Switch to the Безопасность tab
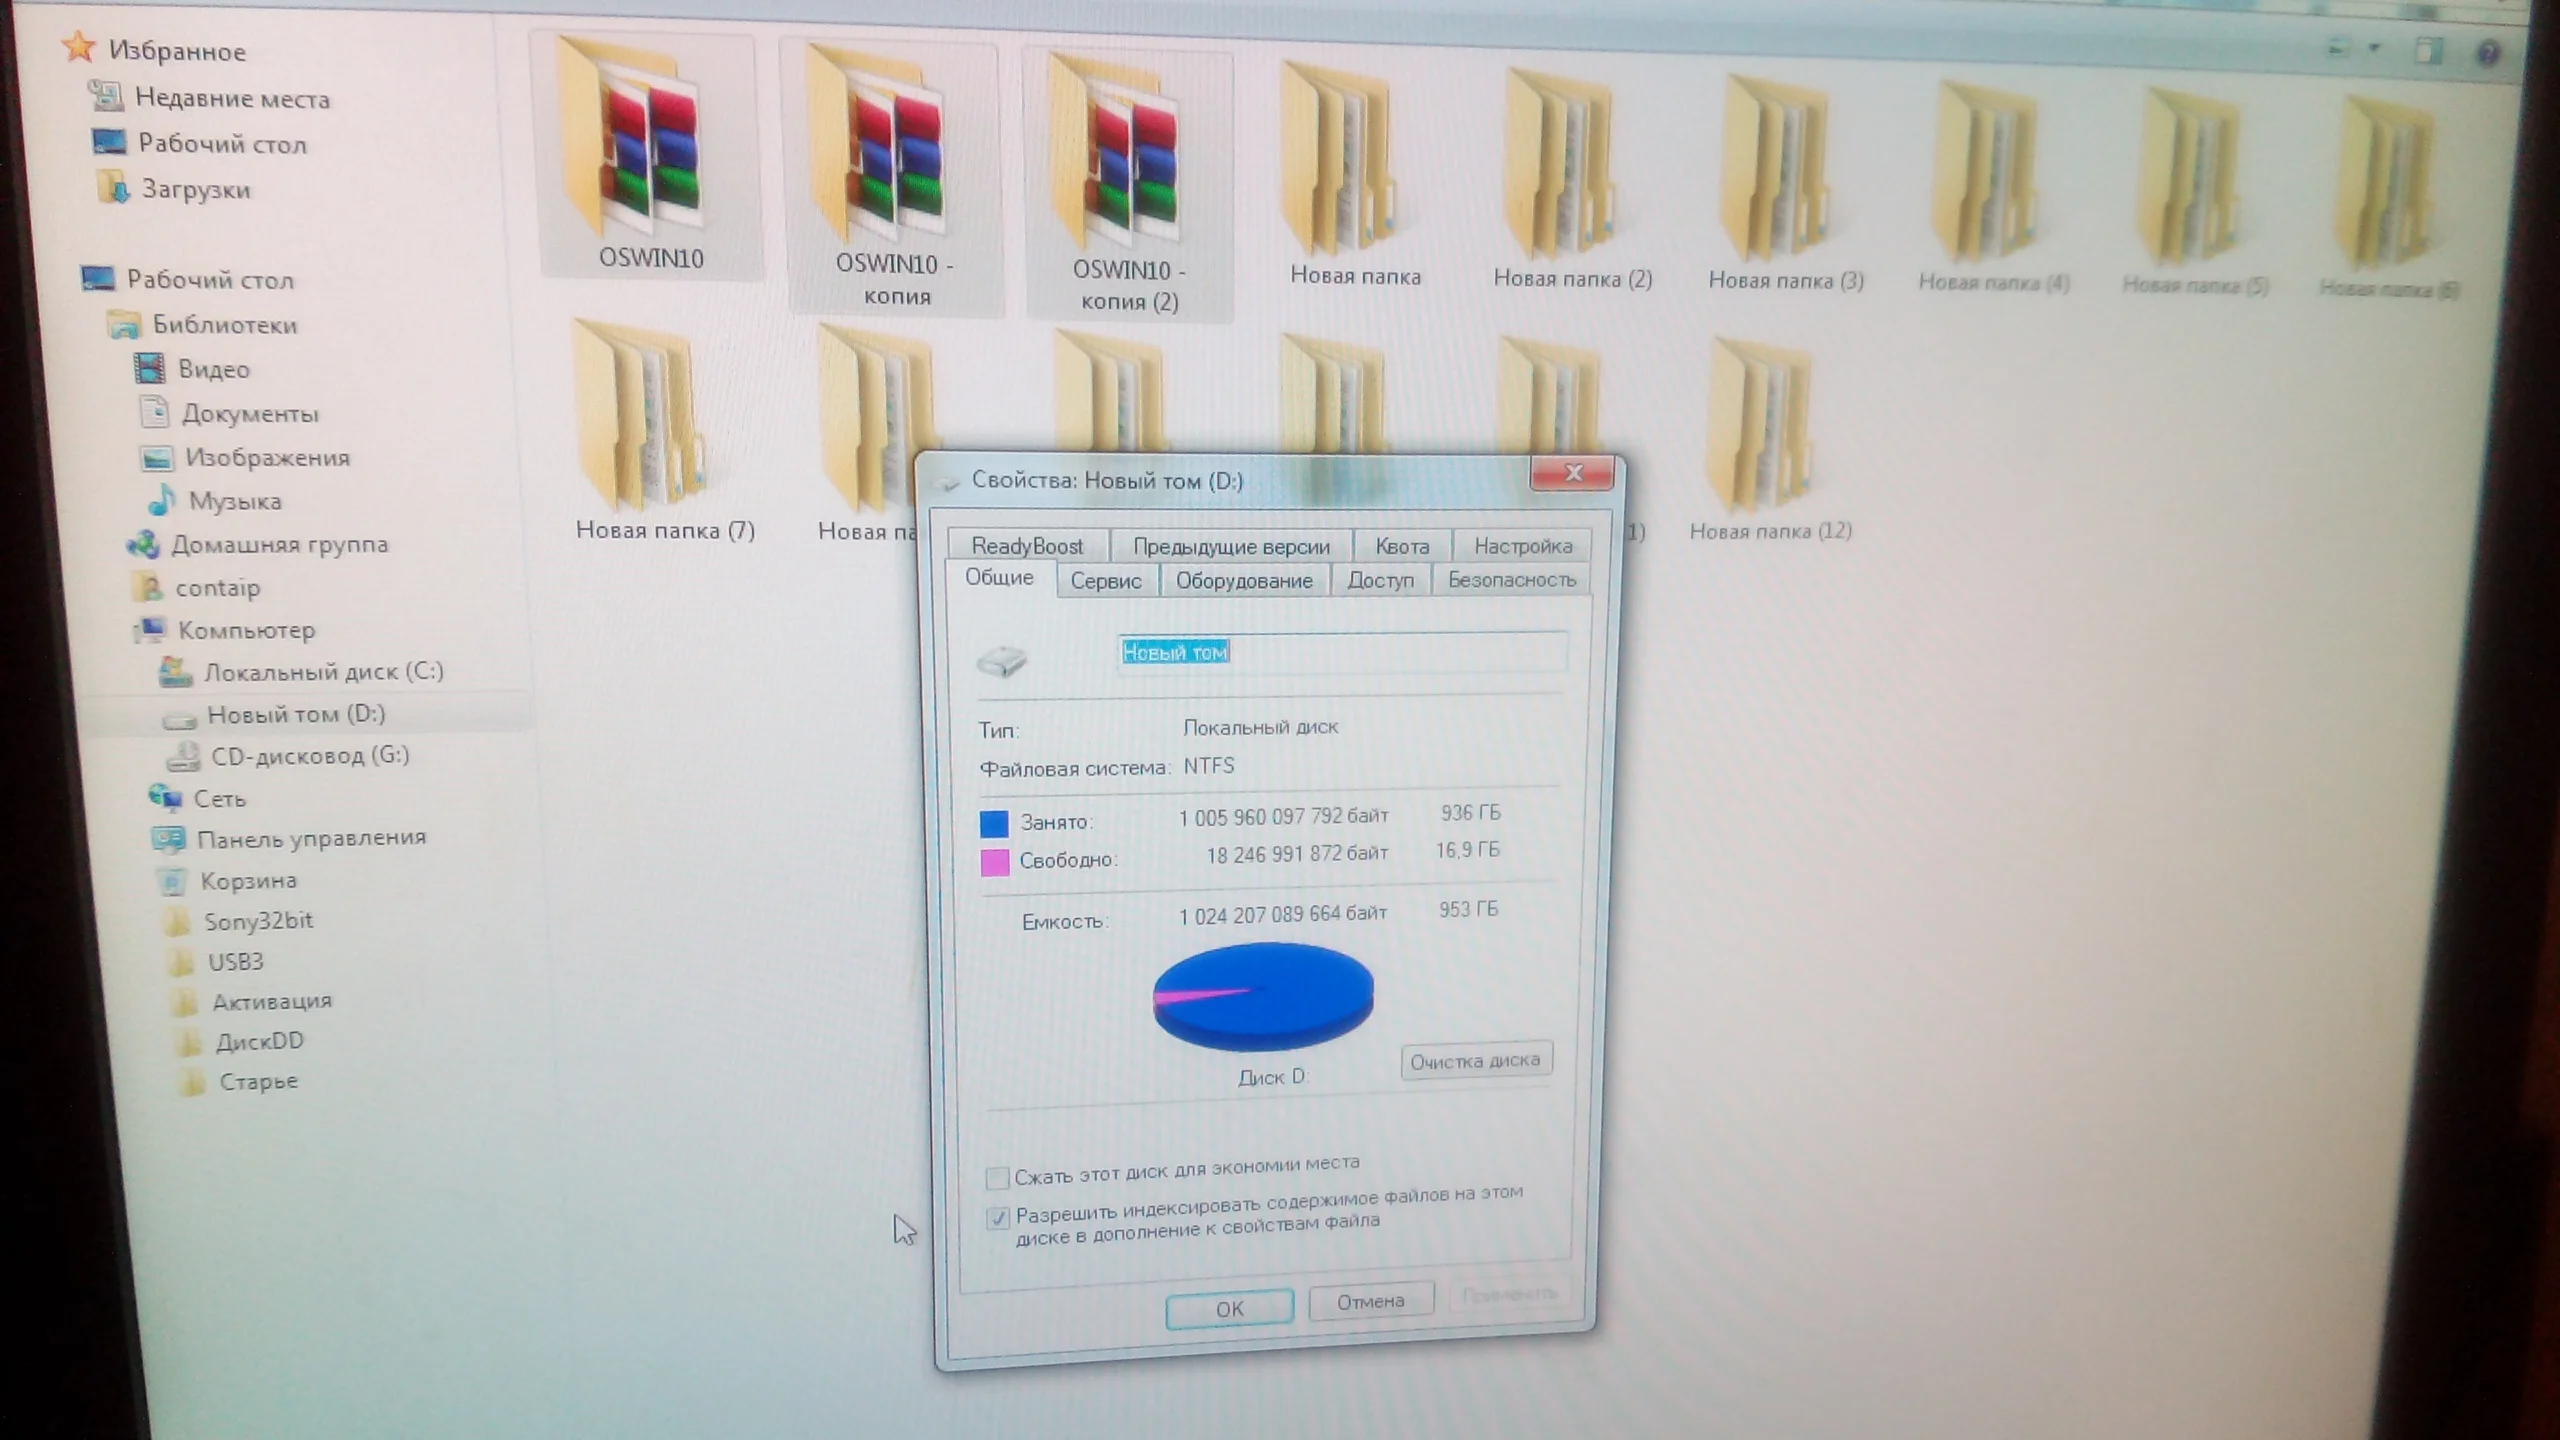 pyautogui.click(x=1511, y=580)
